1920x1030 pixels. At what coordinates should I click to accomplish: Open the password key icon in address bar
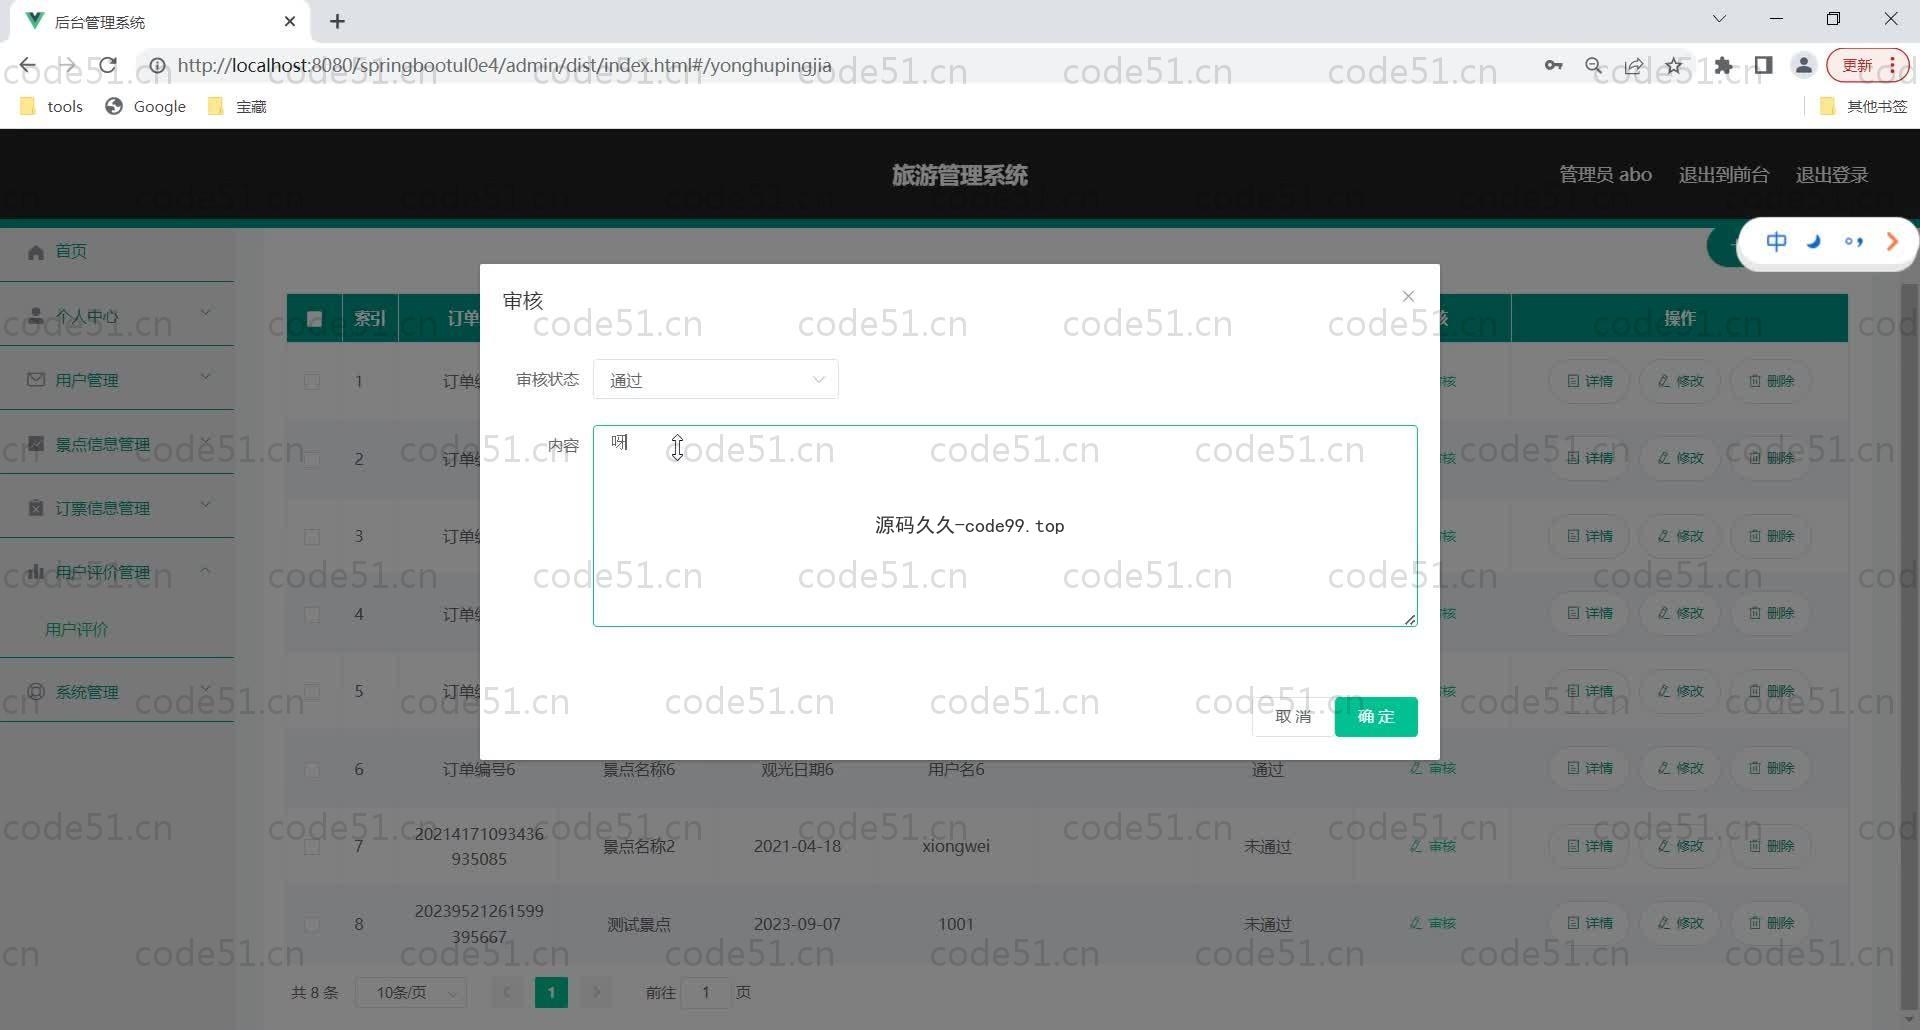click(x=1553, y=66)
